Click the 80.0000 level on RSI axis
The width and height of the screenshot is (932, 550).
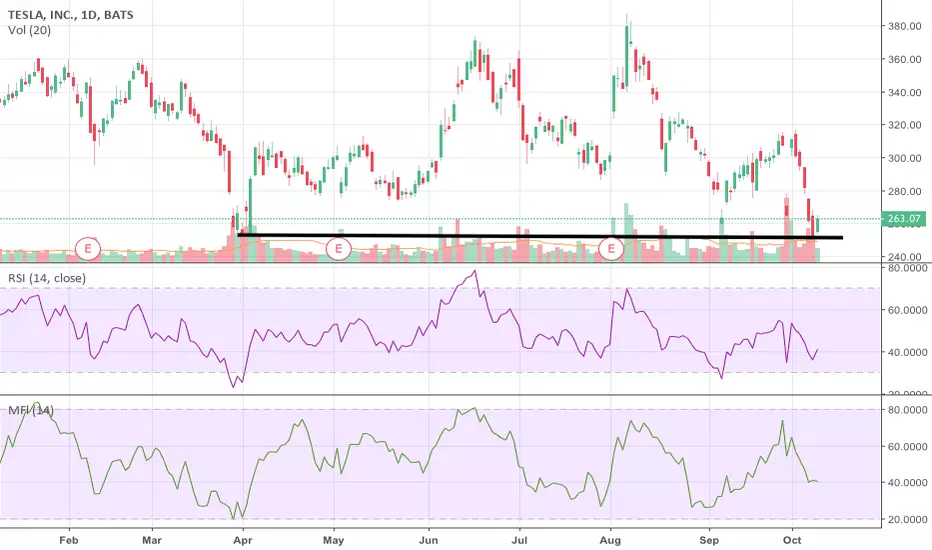coord(908,269)
